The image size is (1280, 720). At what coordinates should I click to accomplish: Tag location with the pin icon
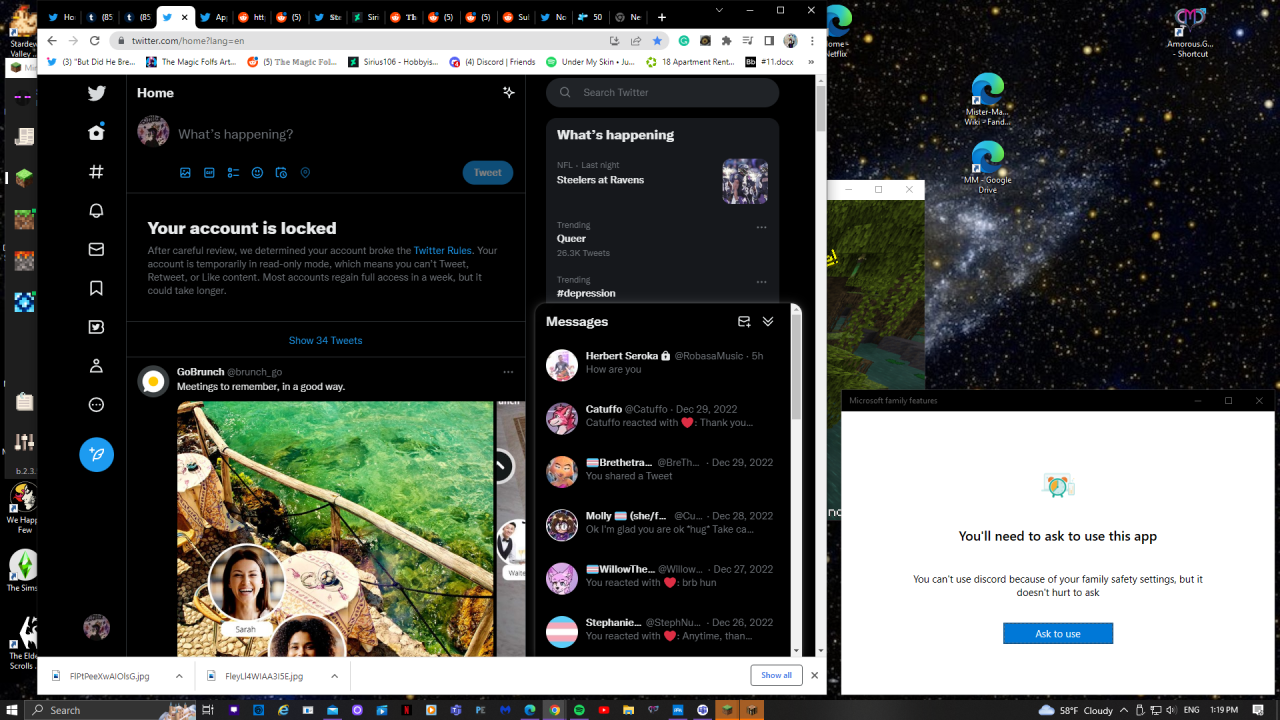click(x=305, y=173)
